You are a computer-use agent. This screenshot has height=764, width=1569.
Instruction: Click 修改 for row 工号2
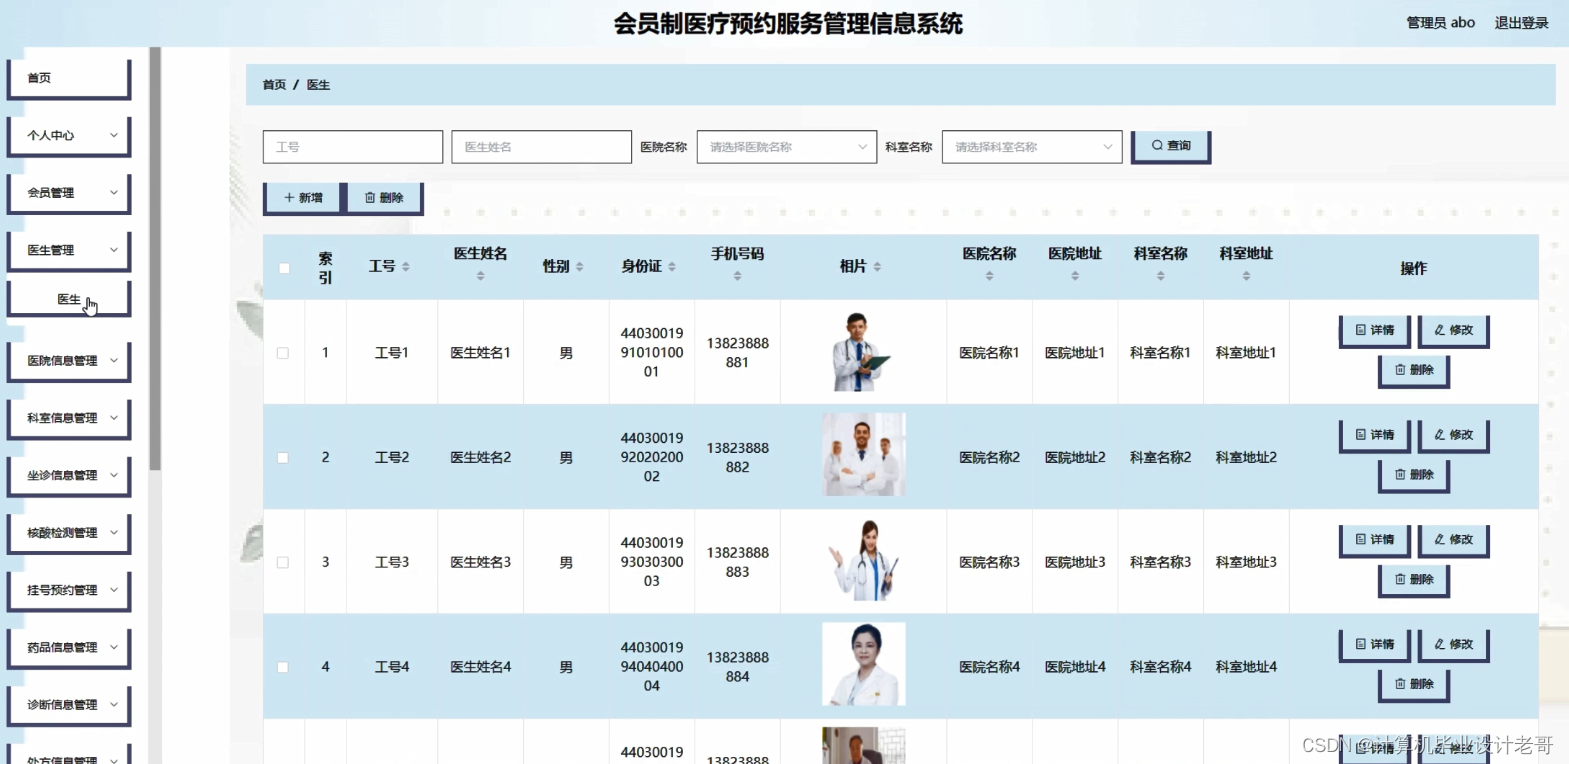1454,435
